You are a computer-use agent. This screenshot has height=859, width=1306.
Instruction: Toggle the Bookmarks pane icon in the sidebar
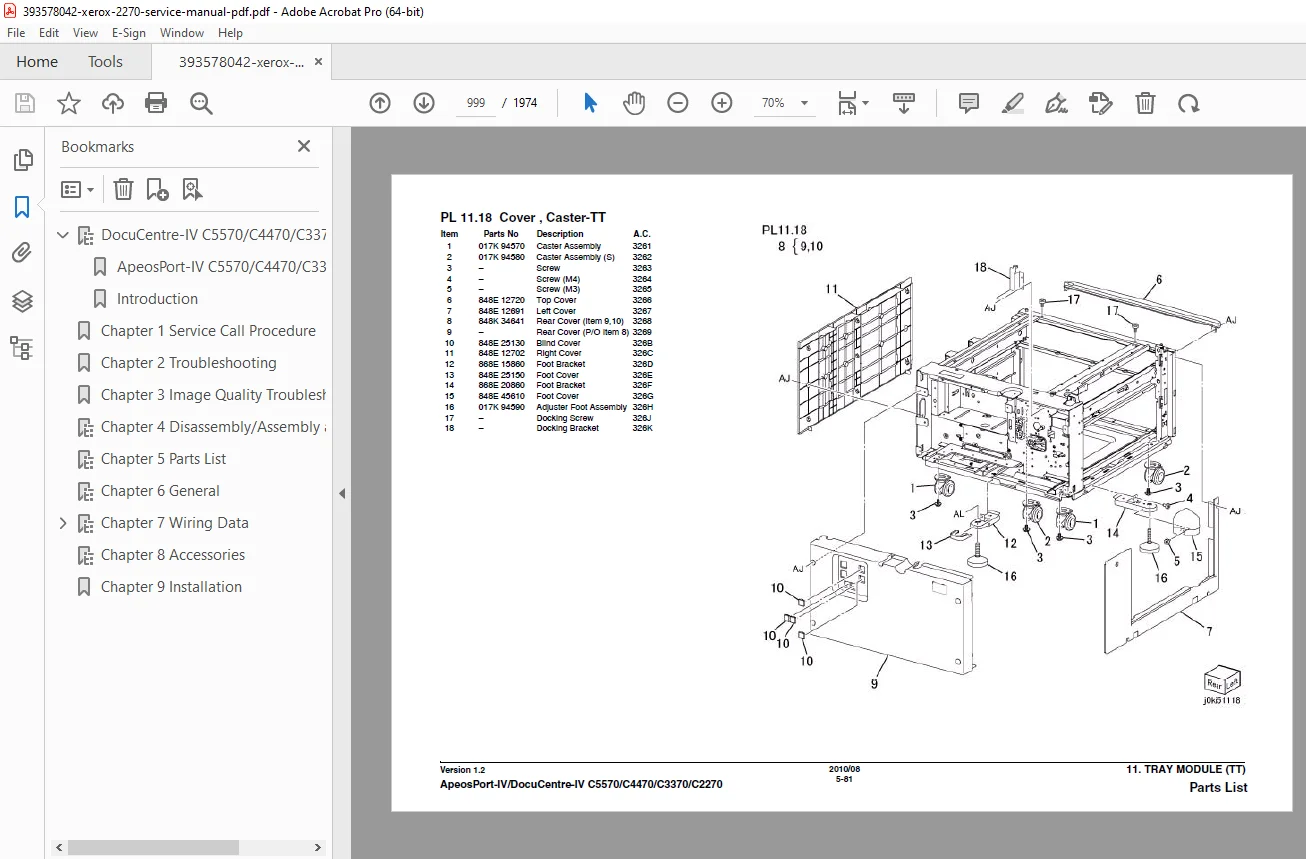[x=22, y=207]
